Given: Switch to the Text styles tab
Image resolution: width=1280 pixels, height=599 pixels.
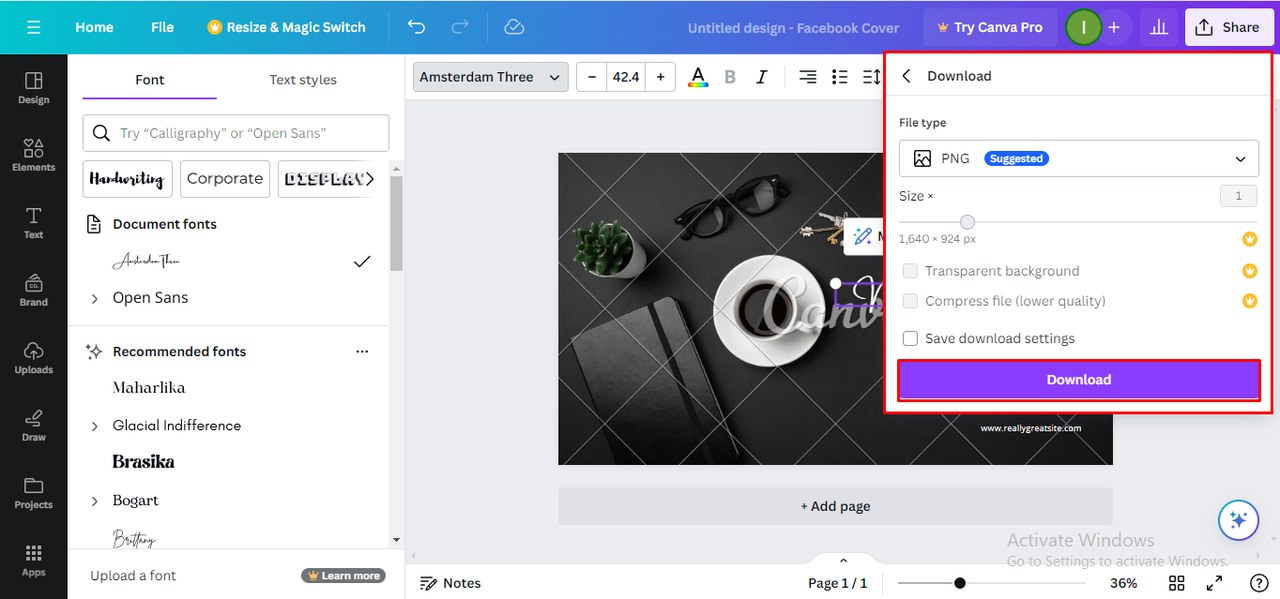Looking at the screenshot, I should (x=303, y=80).
